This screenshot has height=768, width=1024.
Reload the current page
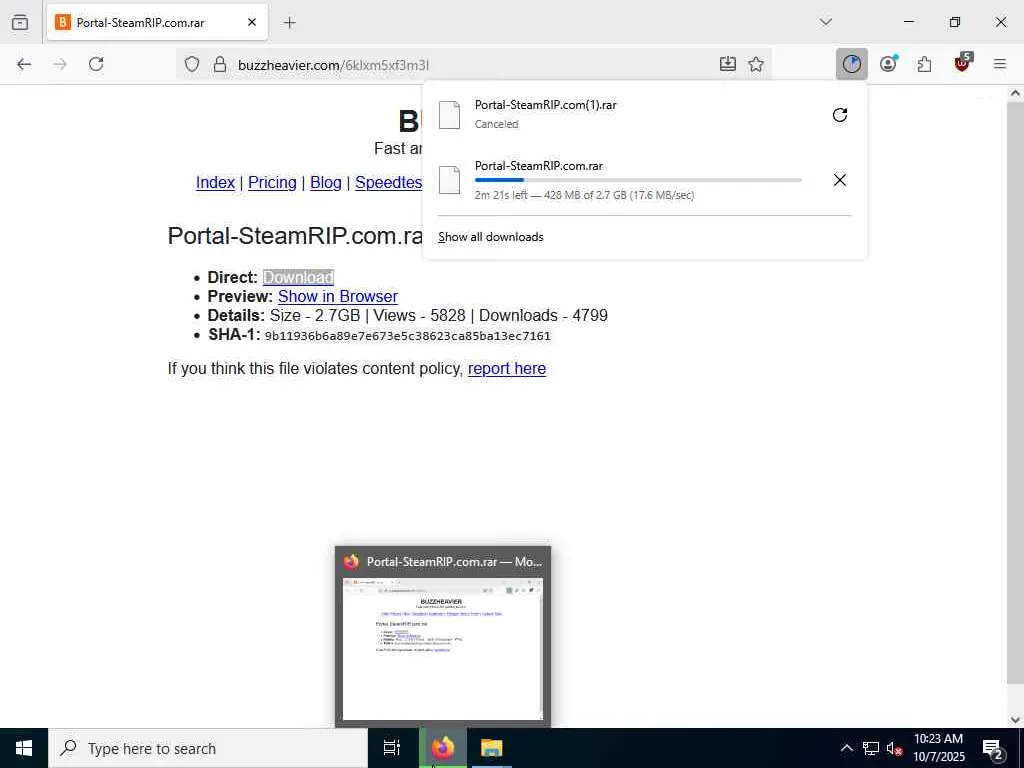[x=97, y=64]
